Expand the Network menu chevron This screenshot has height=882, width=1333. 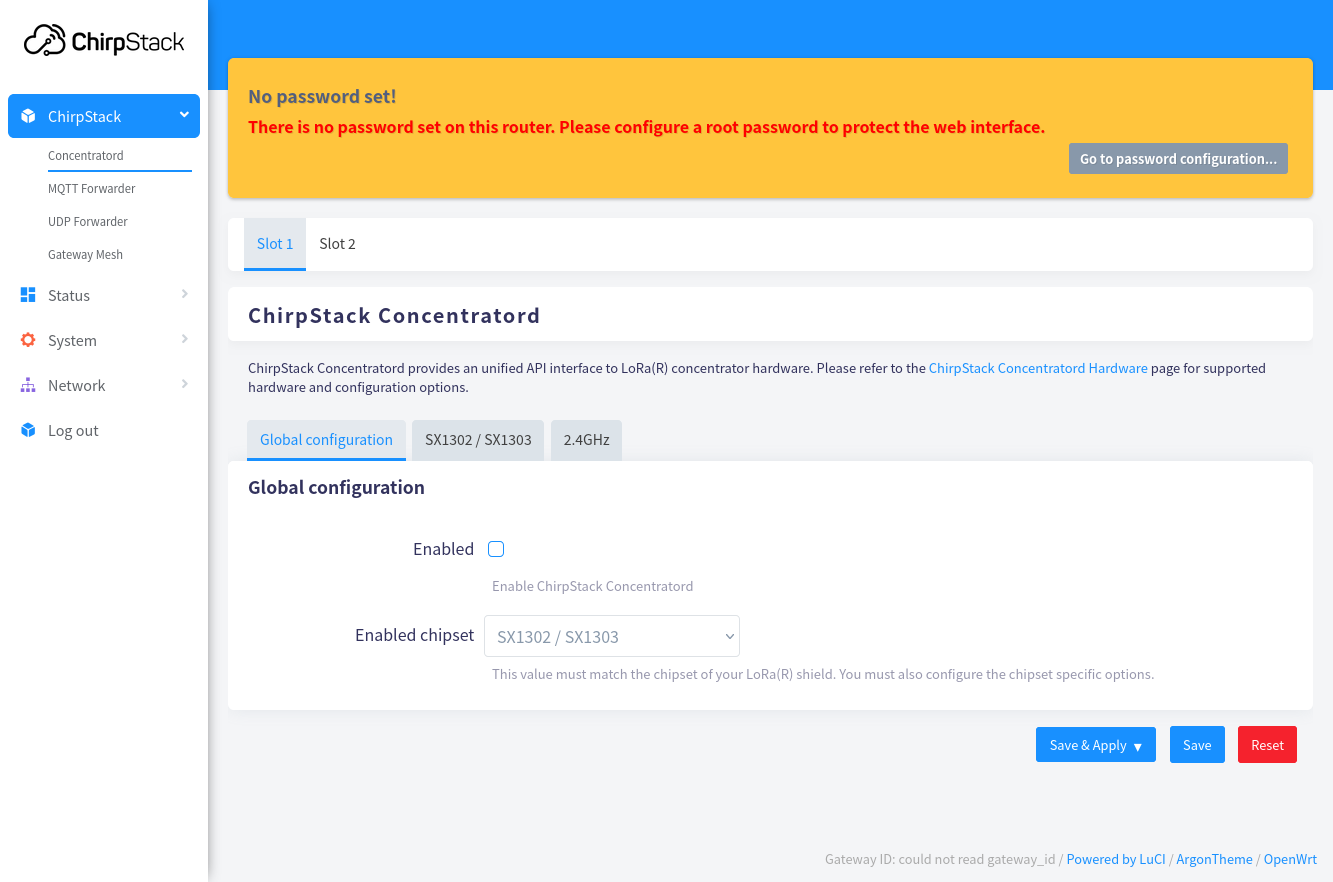pyautogui.click(x=185, y=384)
